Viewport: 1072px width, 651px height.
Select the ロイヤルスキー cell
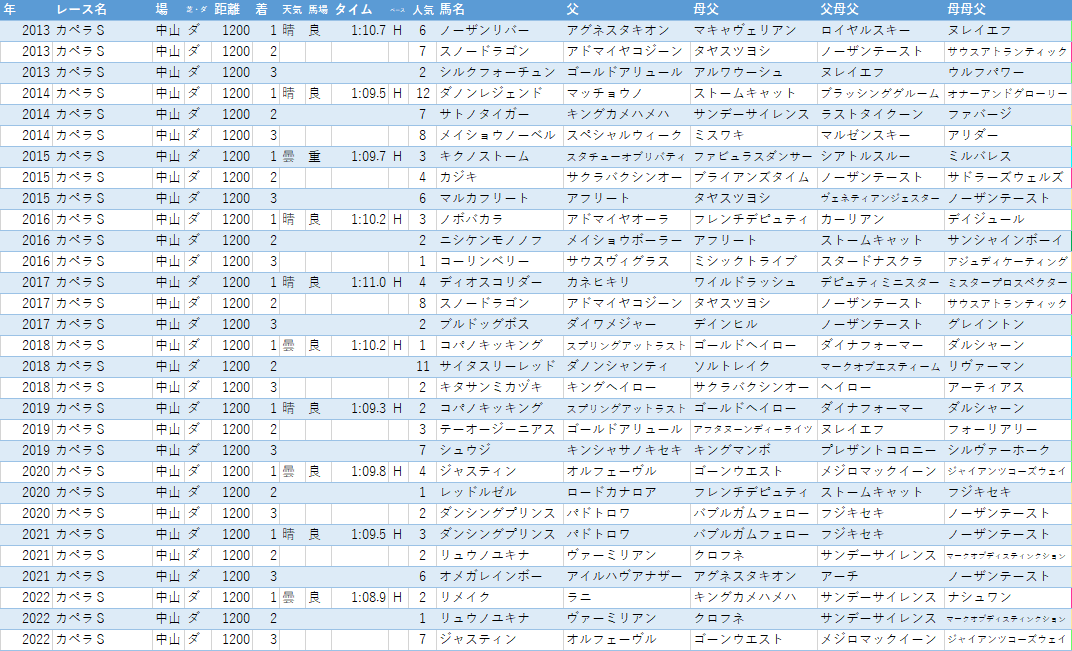[865, 30]
